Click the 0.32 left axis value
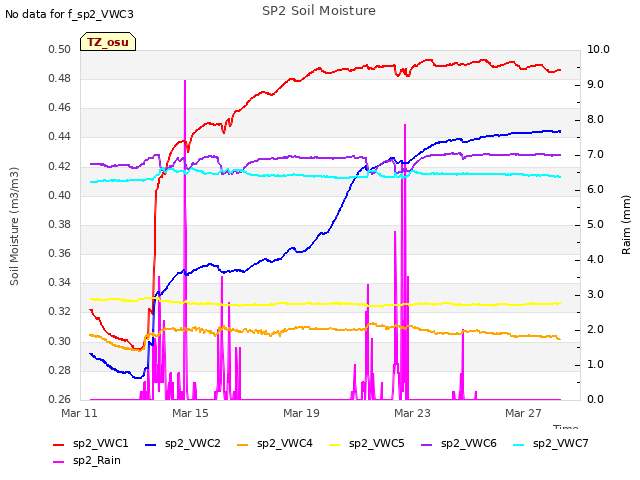 click(x=60, y=312)
